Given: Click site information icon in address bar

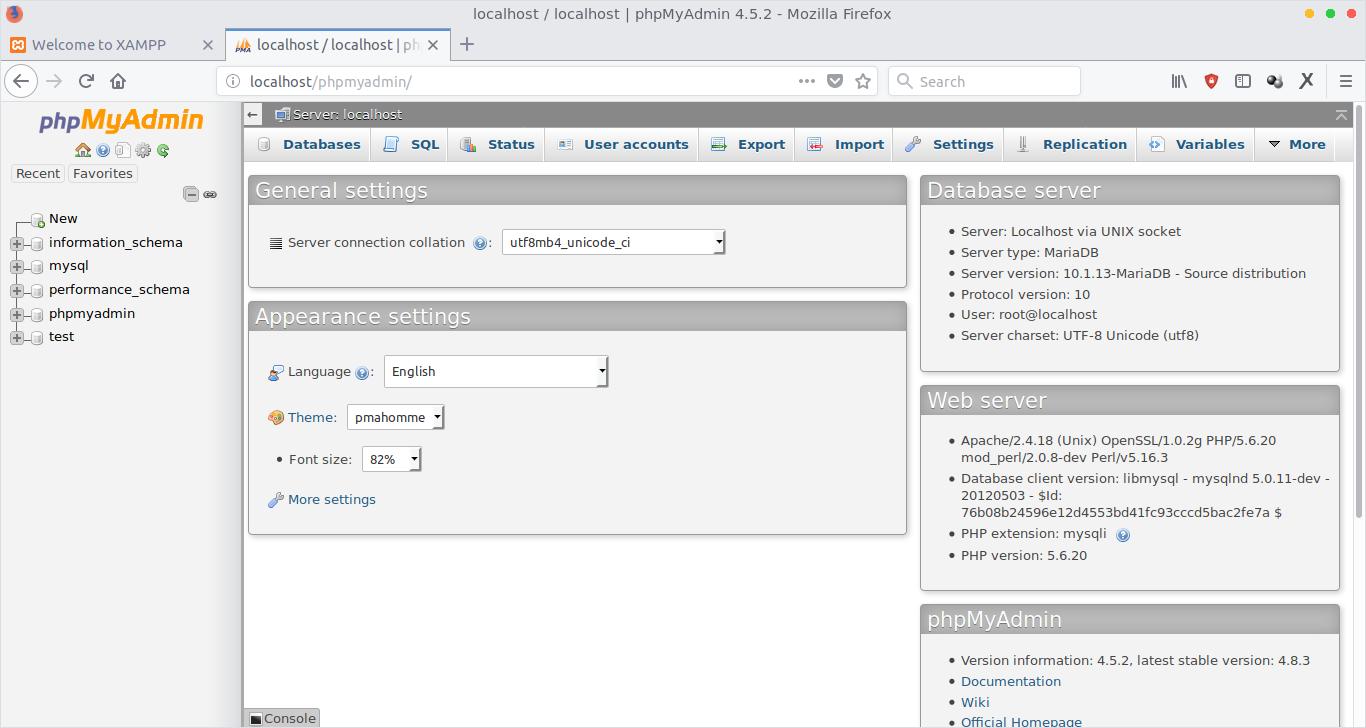Looking at the screenshot, I should coord(232,81).
